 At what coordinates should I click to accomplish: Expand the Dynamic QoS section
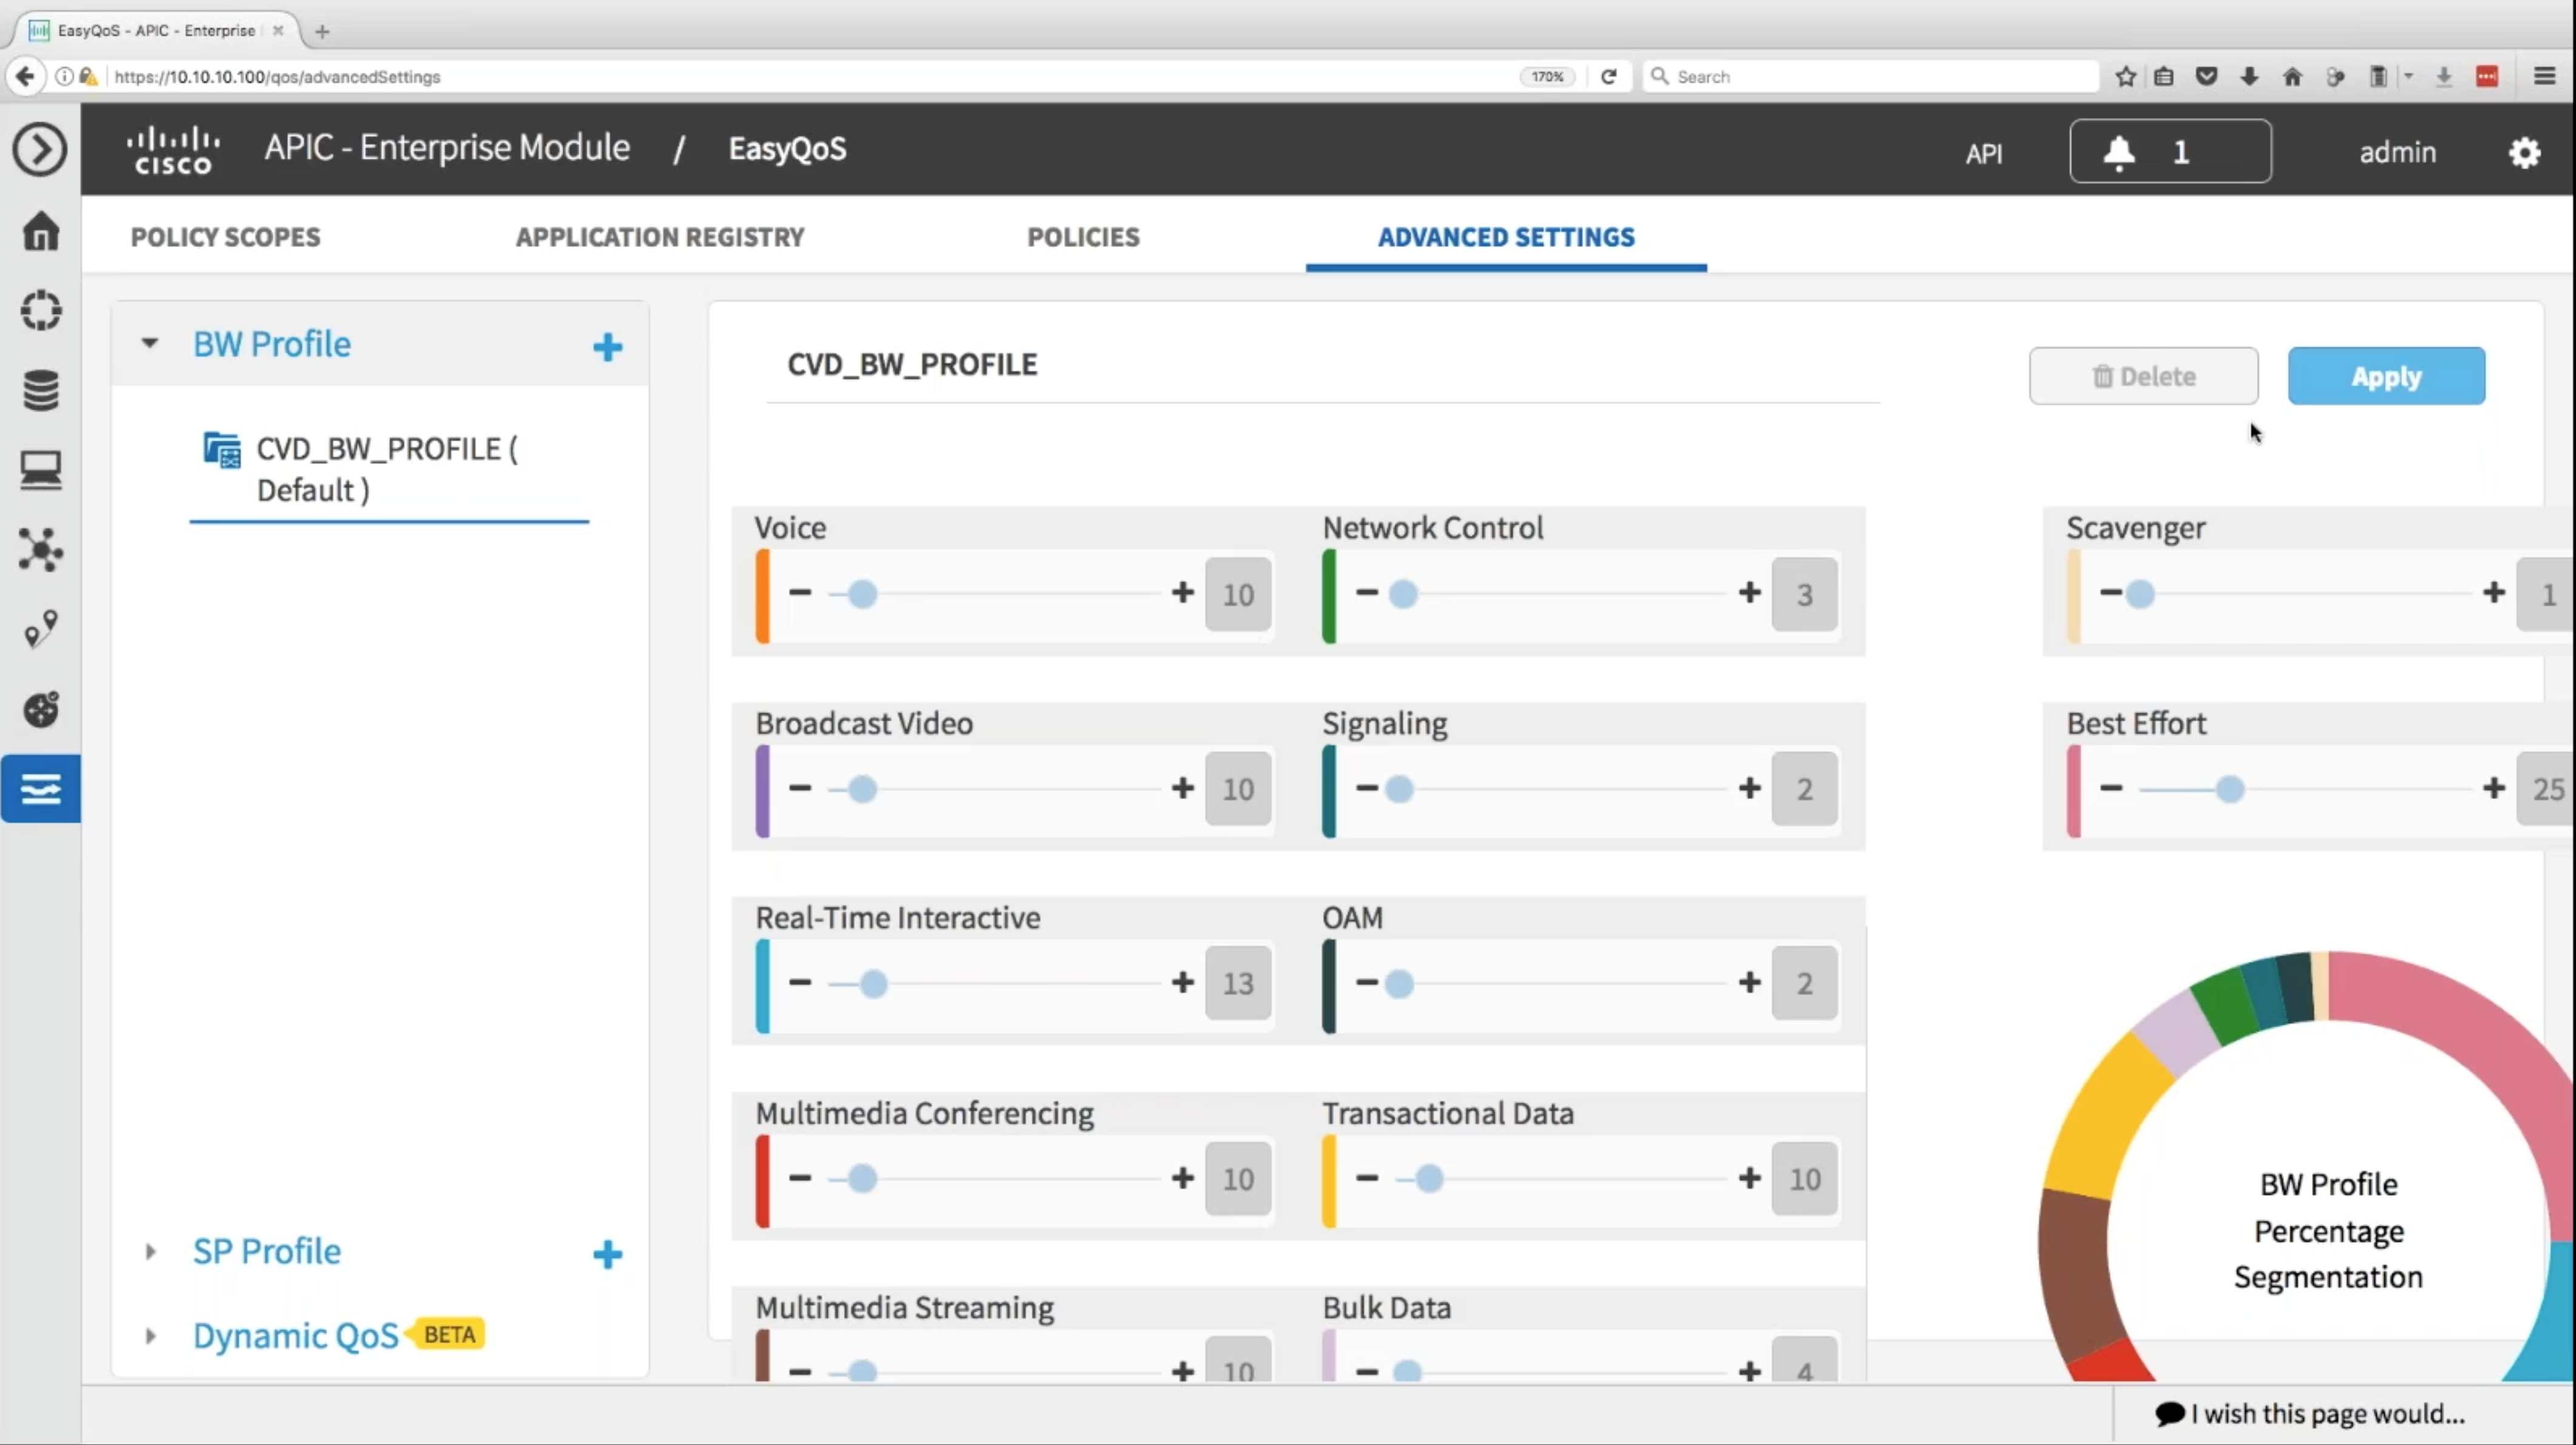tap(150, 1335)
